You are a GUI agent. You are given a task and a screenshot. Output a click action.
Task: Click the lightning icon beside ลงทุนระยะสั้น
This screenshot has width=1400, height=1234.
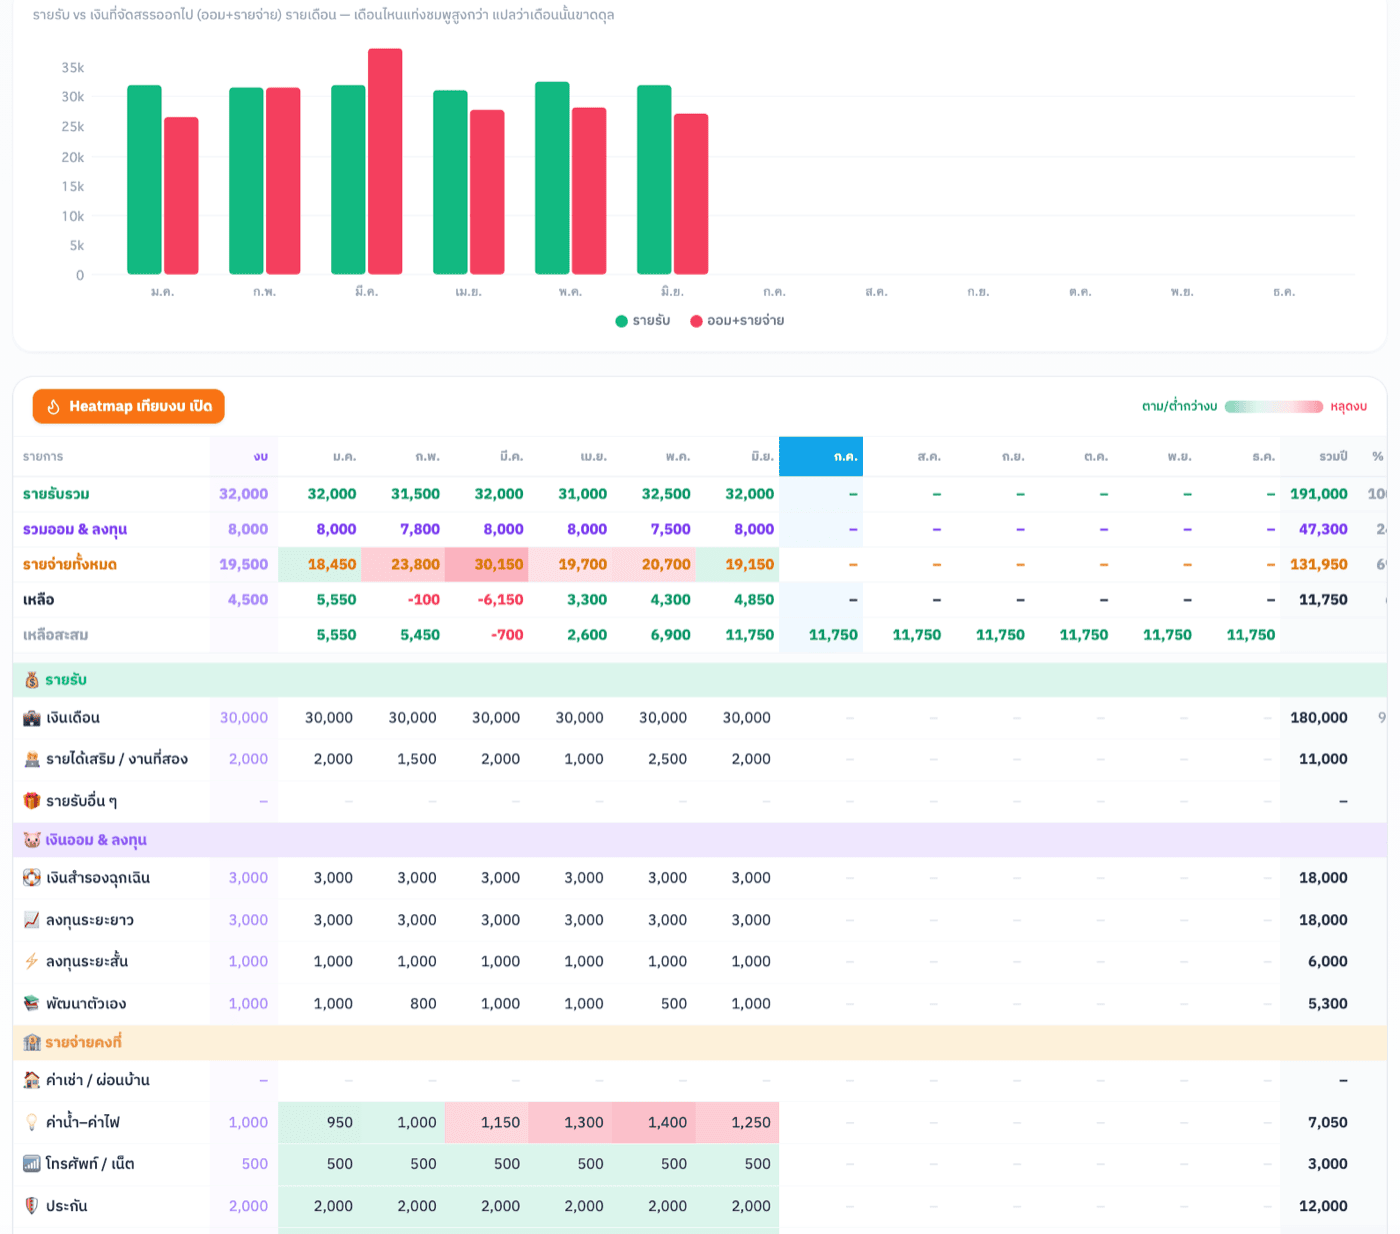[32, 962]
